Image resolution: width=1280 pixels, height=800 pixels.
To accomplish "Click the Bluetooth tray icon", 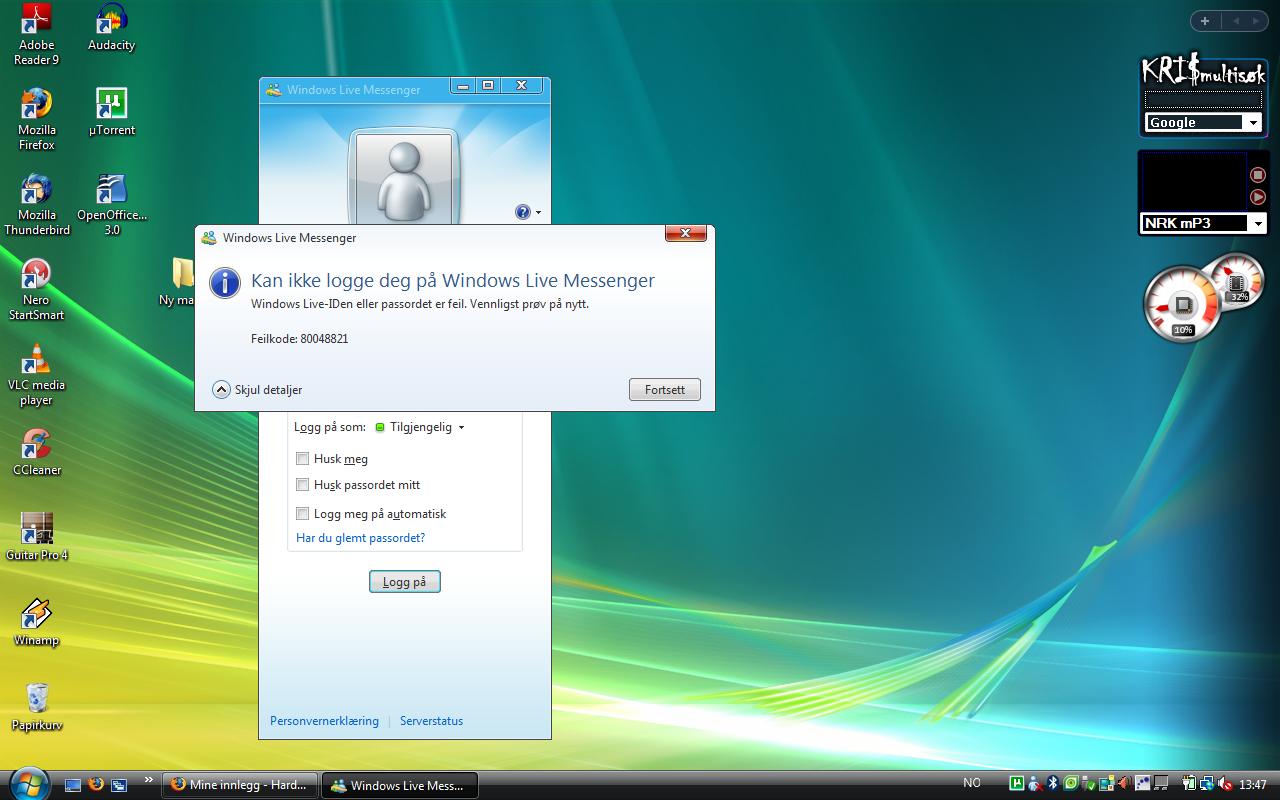I will (x=1053, y=783).
